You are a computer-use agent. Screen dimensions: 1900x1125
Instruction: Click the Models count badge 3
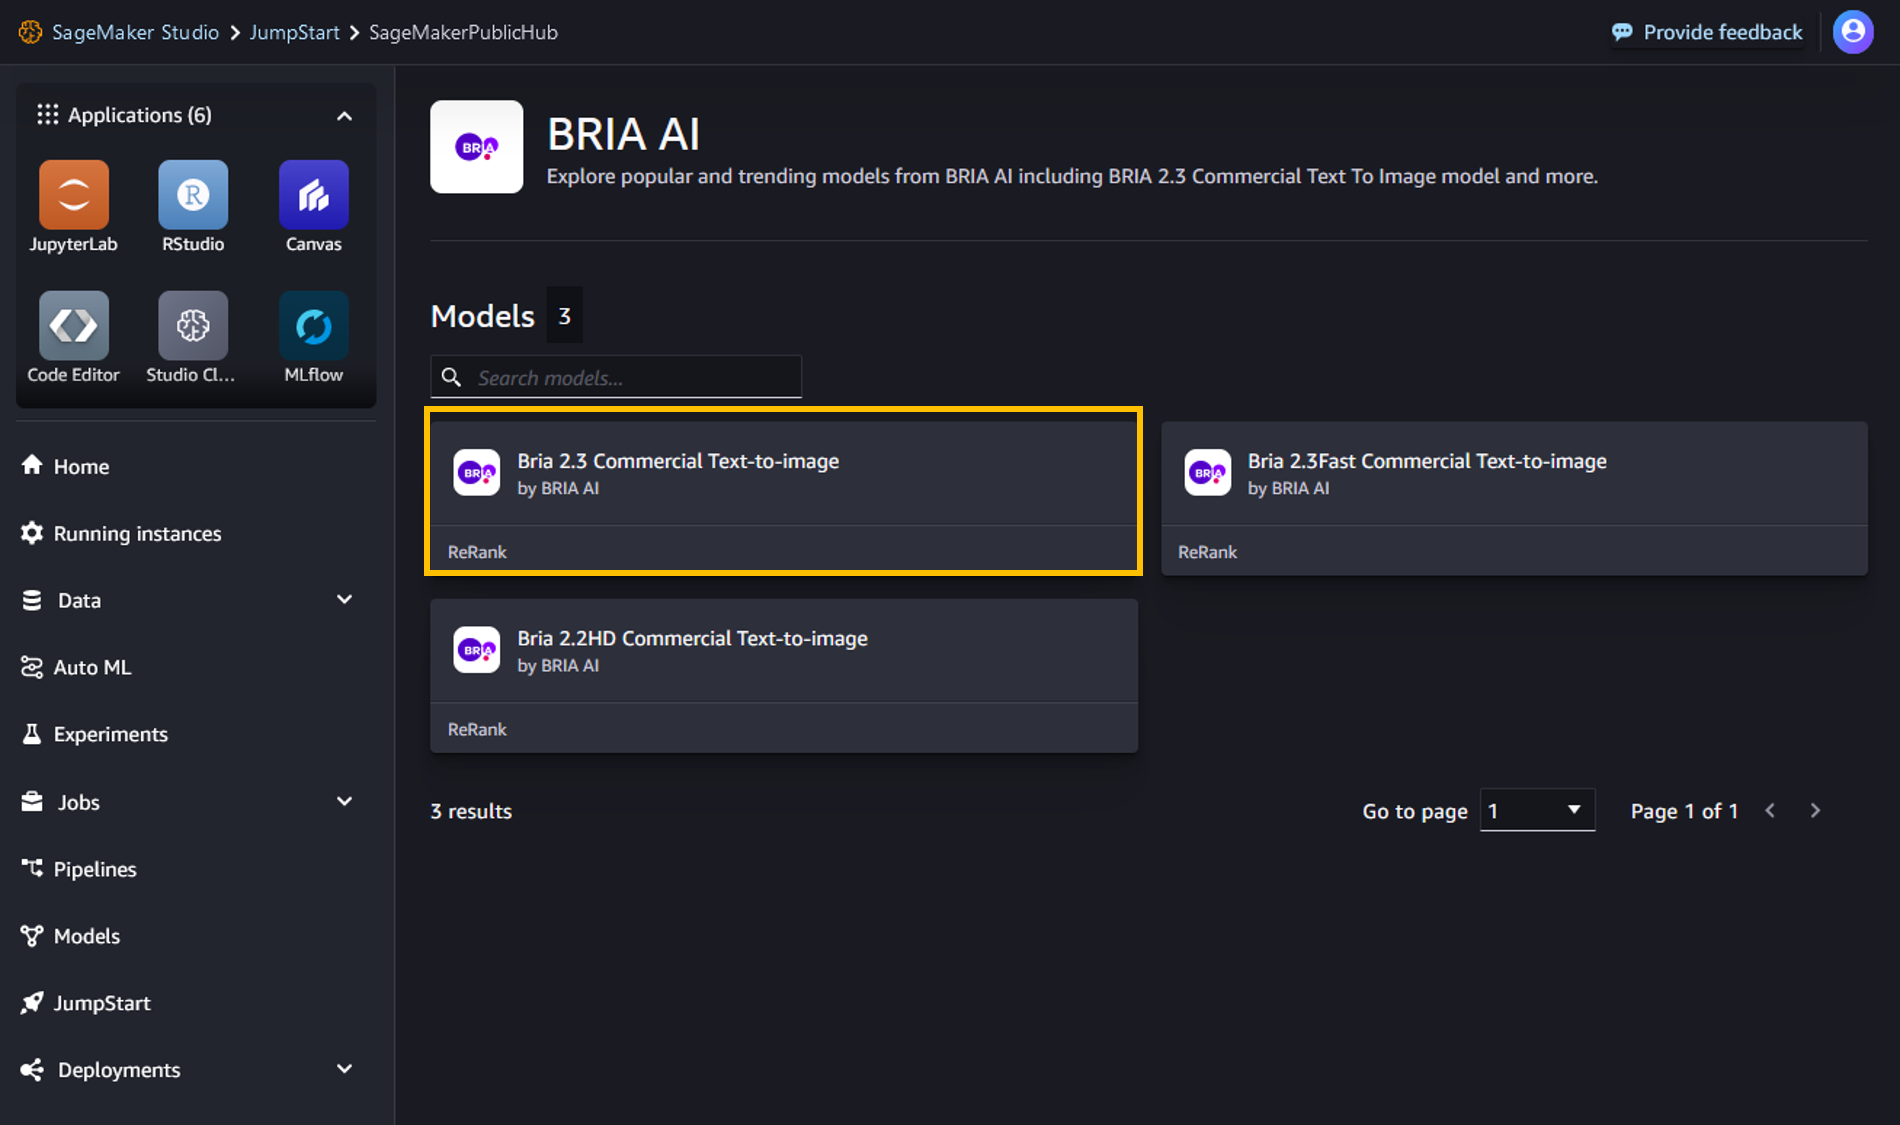[x=564, y=316]
